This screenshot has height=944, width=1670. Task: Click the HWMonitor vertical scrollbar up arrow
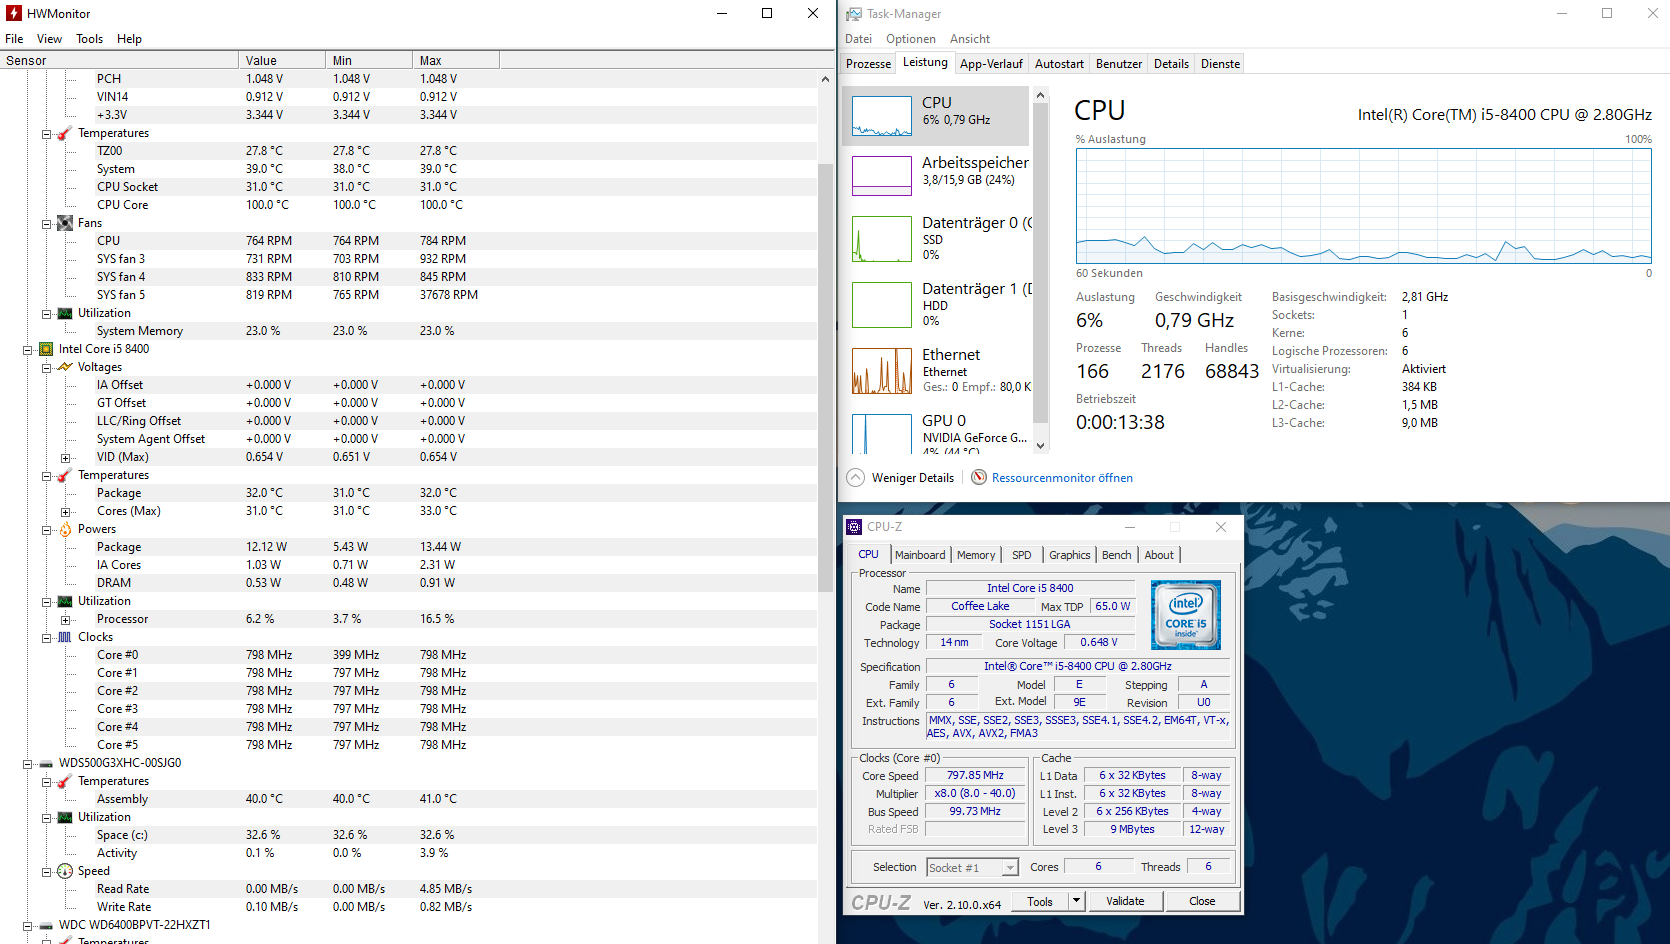point(825,79)
